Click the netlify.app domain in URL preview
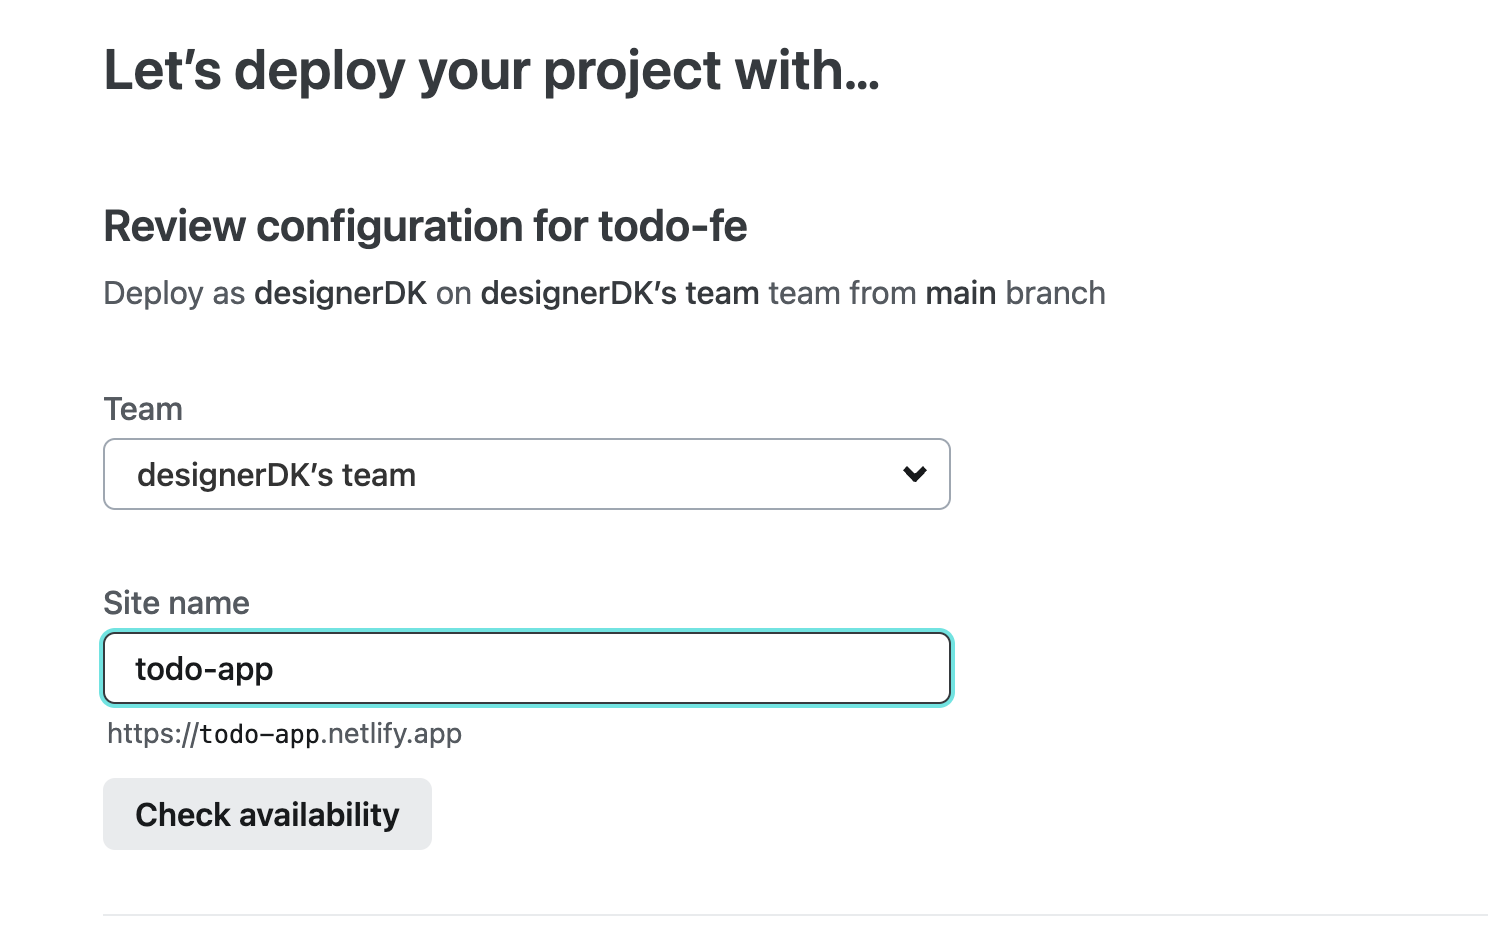1488x950 pixels. pos(394,734)
